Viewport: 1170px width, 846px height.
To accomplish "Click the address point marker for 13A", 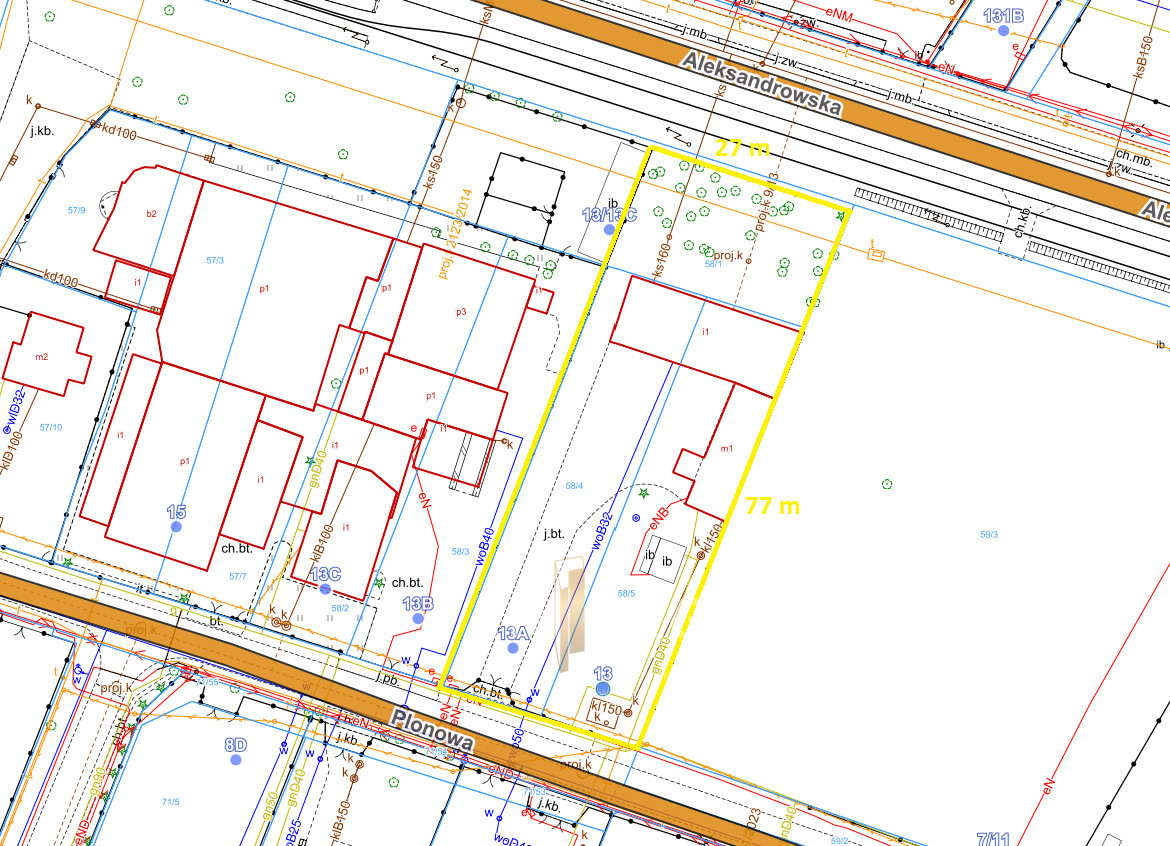I will click(513, 648).
